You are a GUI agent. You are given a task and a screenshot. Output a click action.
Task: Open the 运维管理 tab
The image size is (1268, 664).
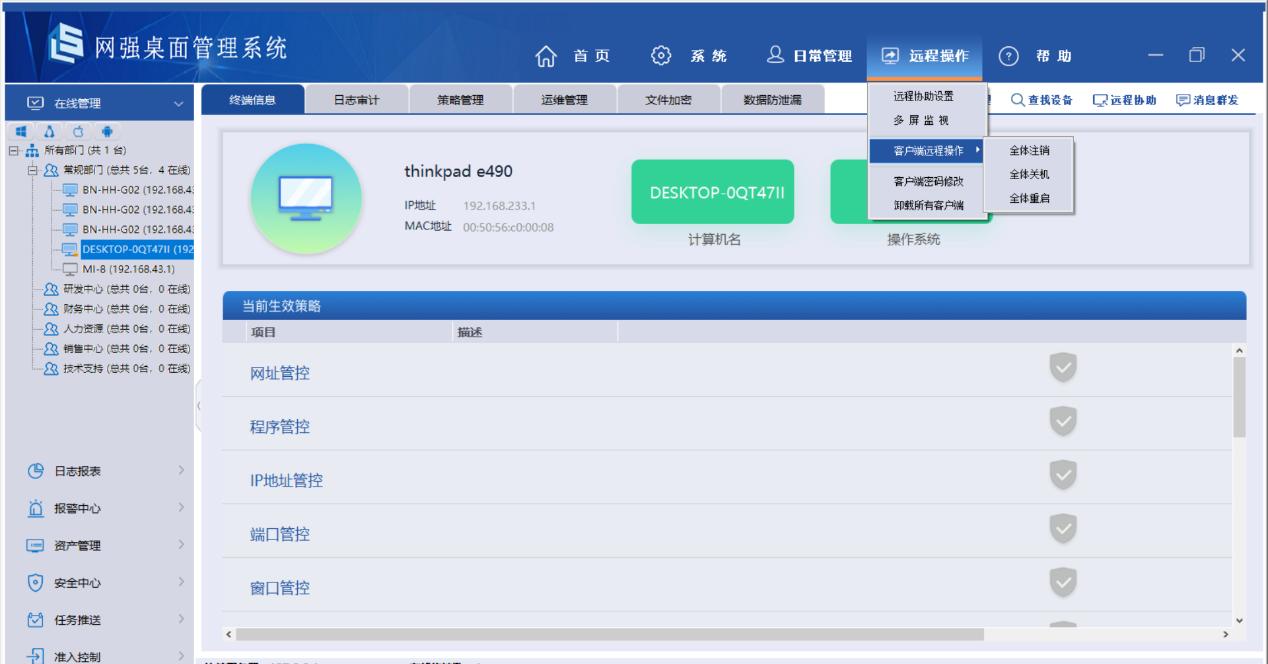pos(565,99)
